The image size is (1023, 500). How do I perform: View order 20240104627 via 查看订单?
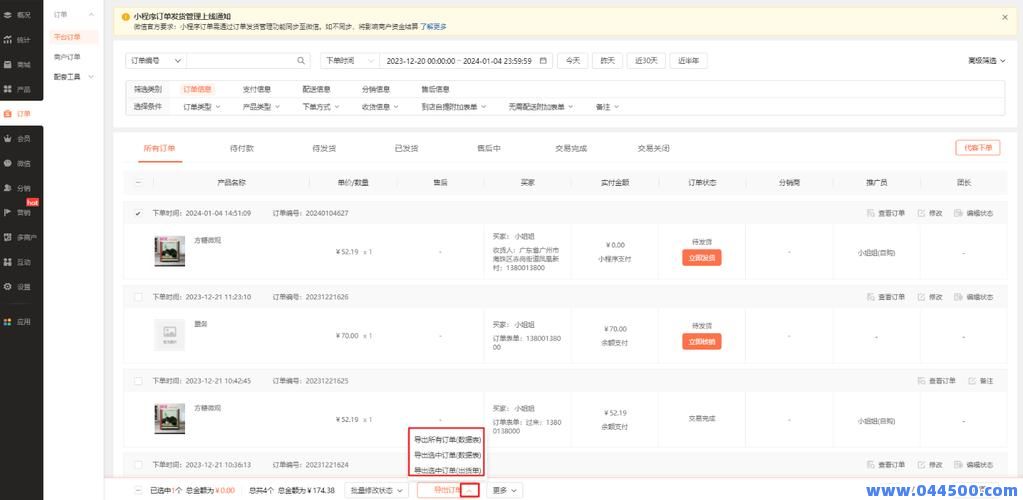point(885,213)
